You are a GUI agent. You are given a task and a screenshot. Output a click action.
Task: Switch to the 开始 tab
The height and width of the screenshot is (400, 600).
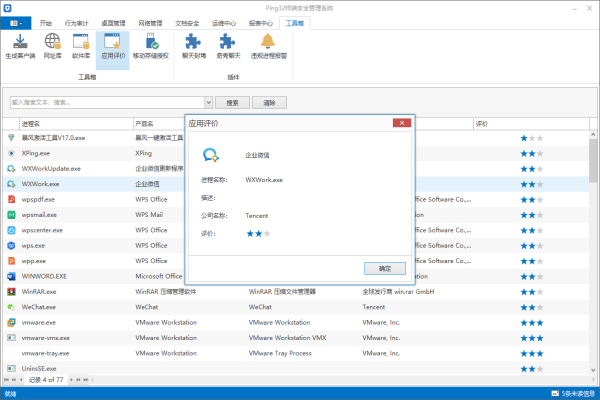(46, 23)
